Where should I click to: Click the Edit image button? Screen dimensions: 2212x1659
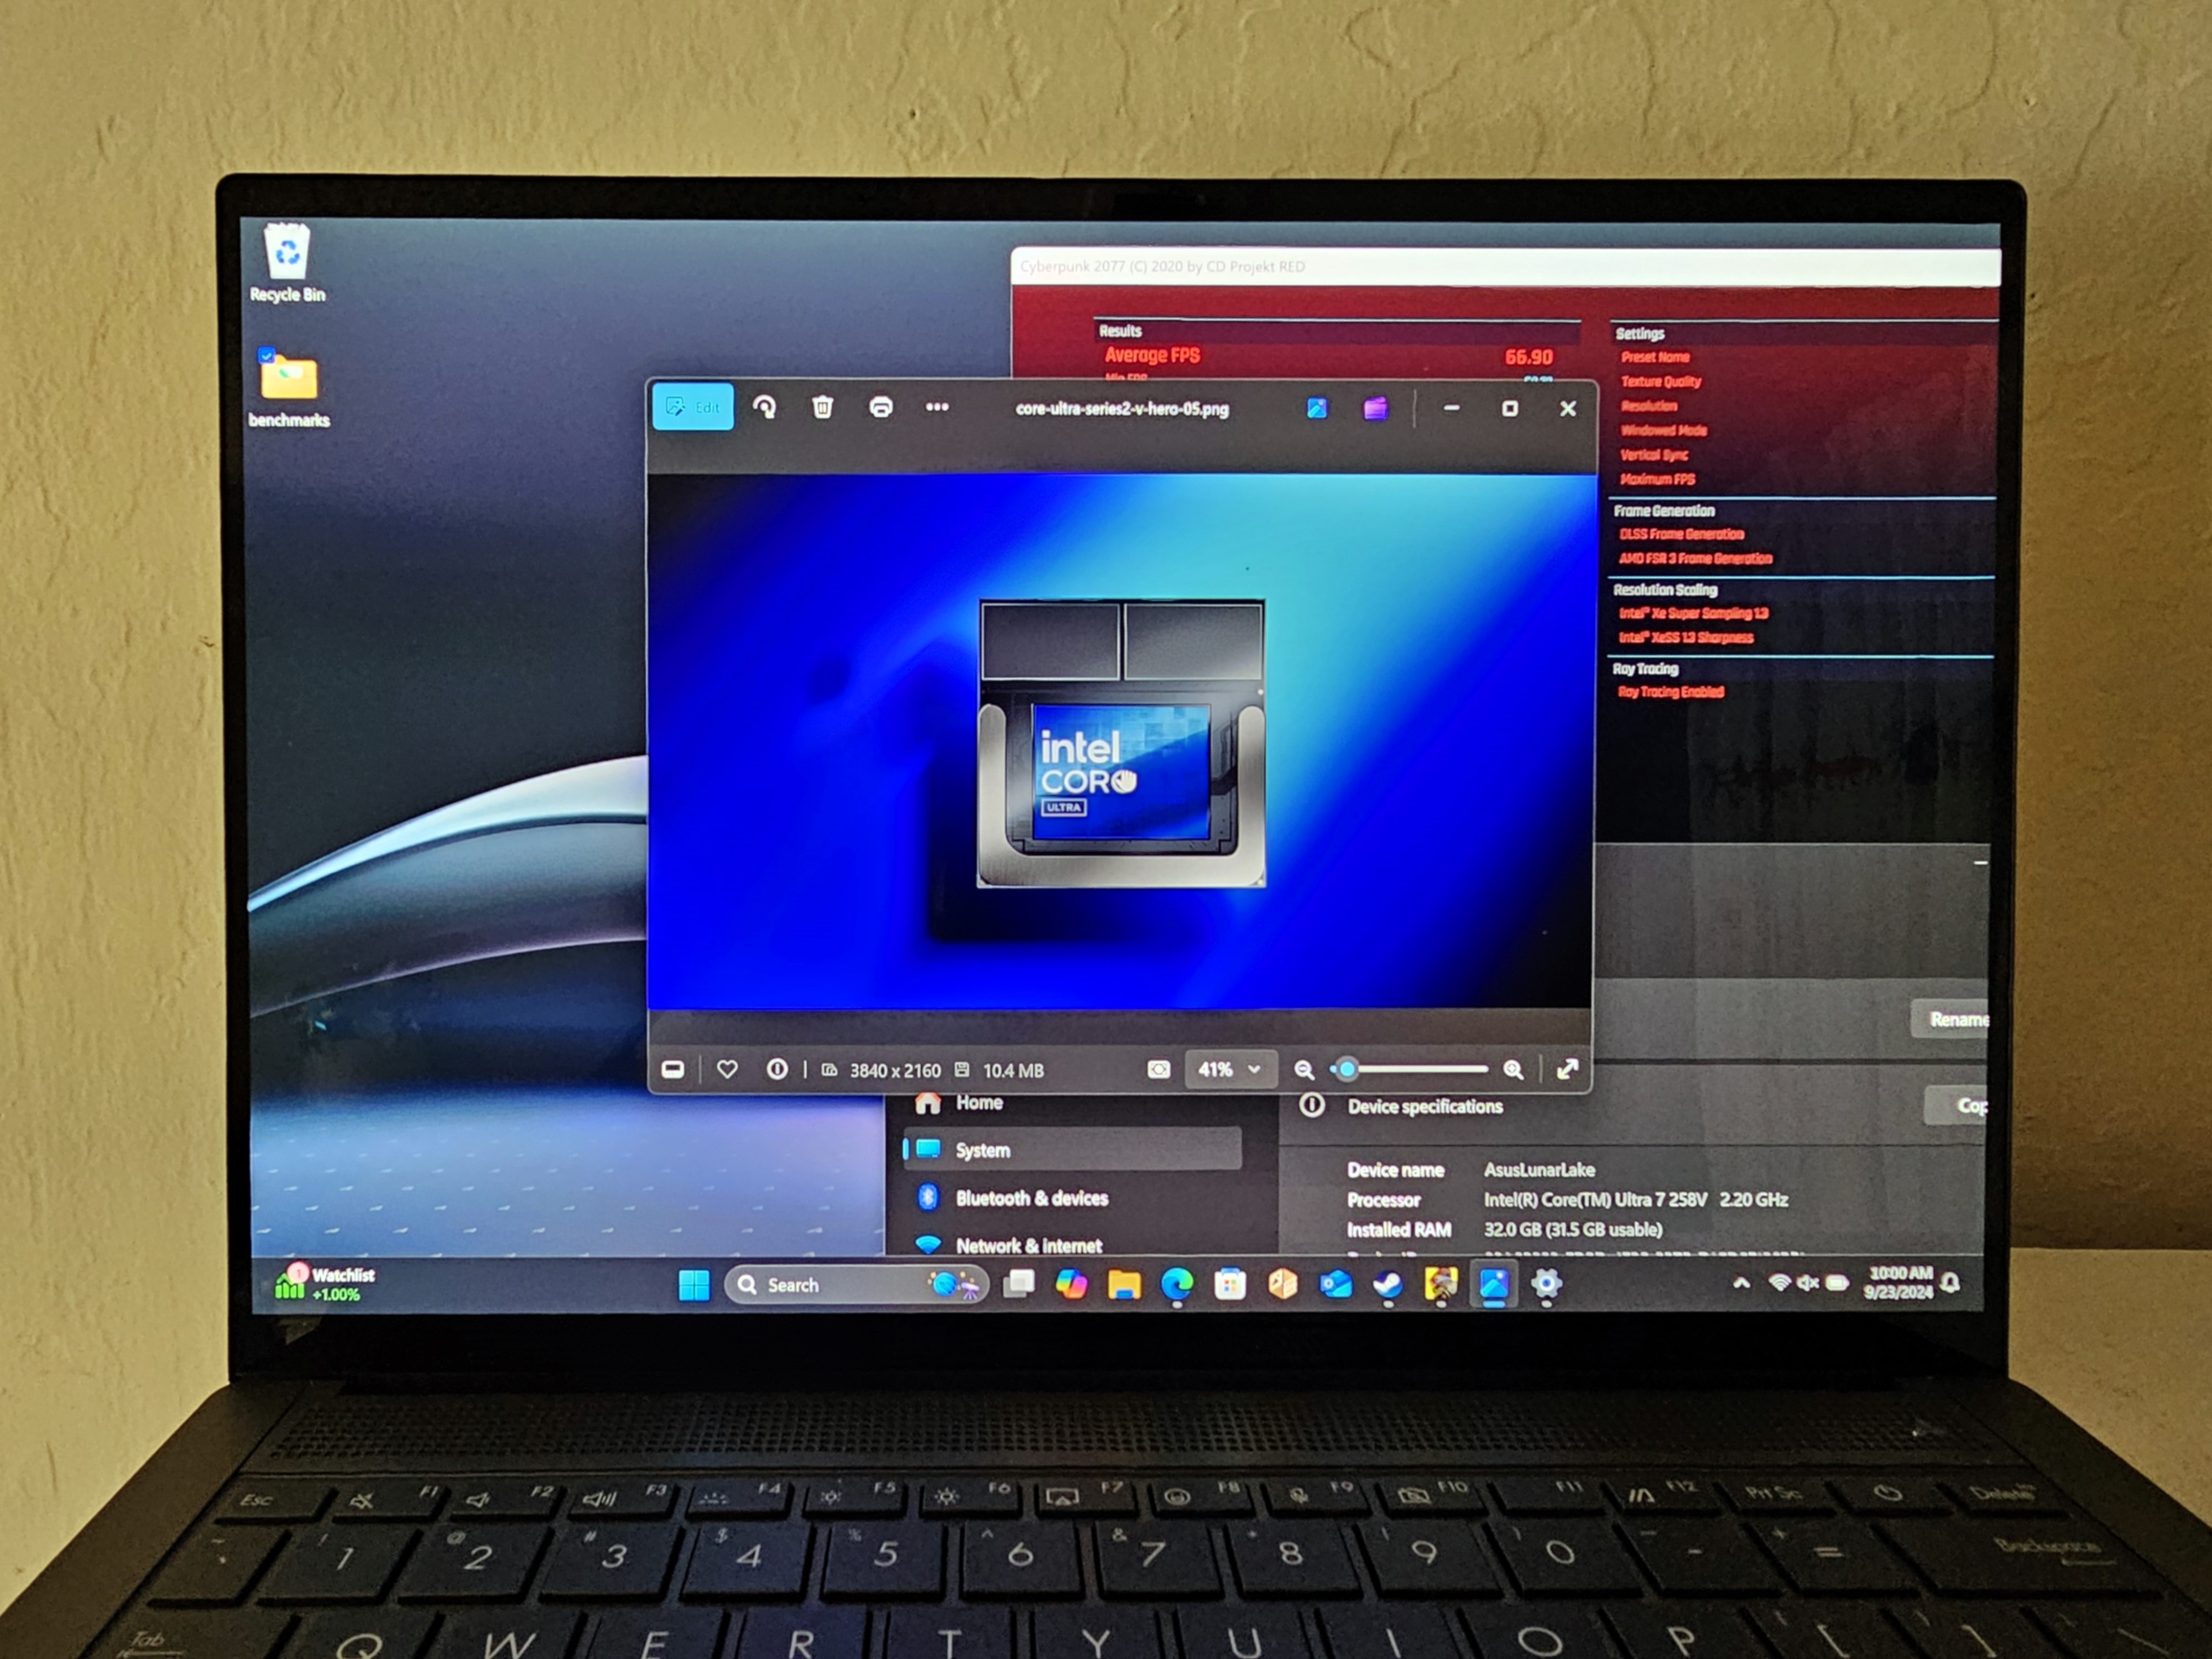(x=693, y=407)
